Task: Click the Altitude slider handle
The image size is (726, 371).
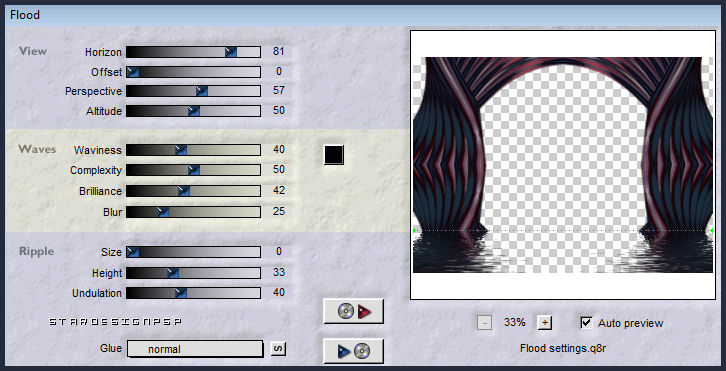Action: (x=194, y=111)
